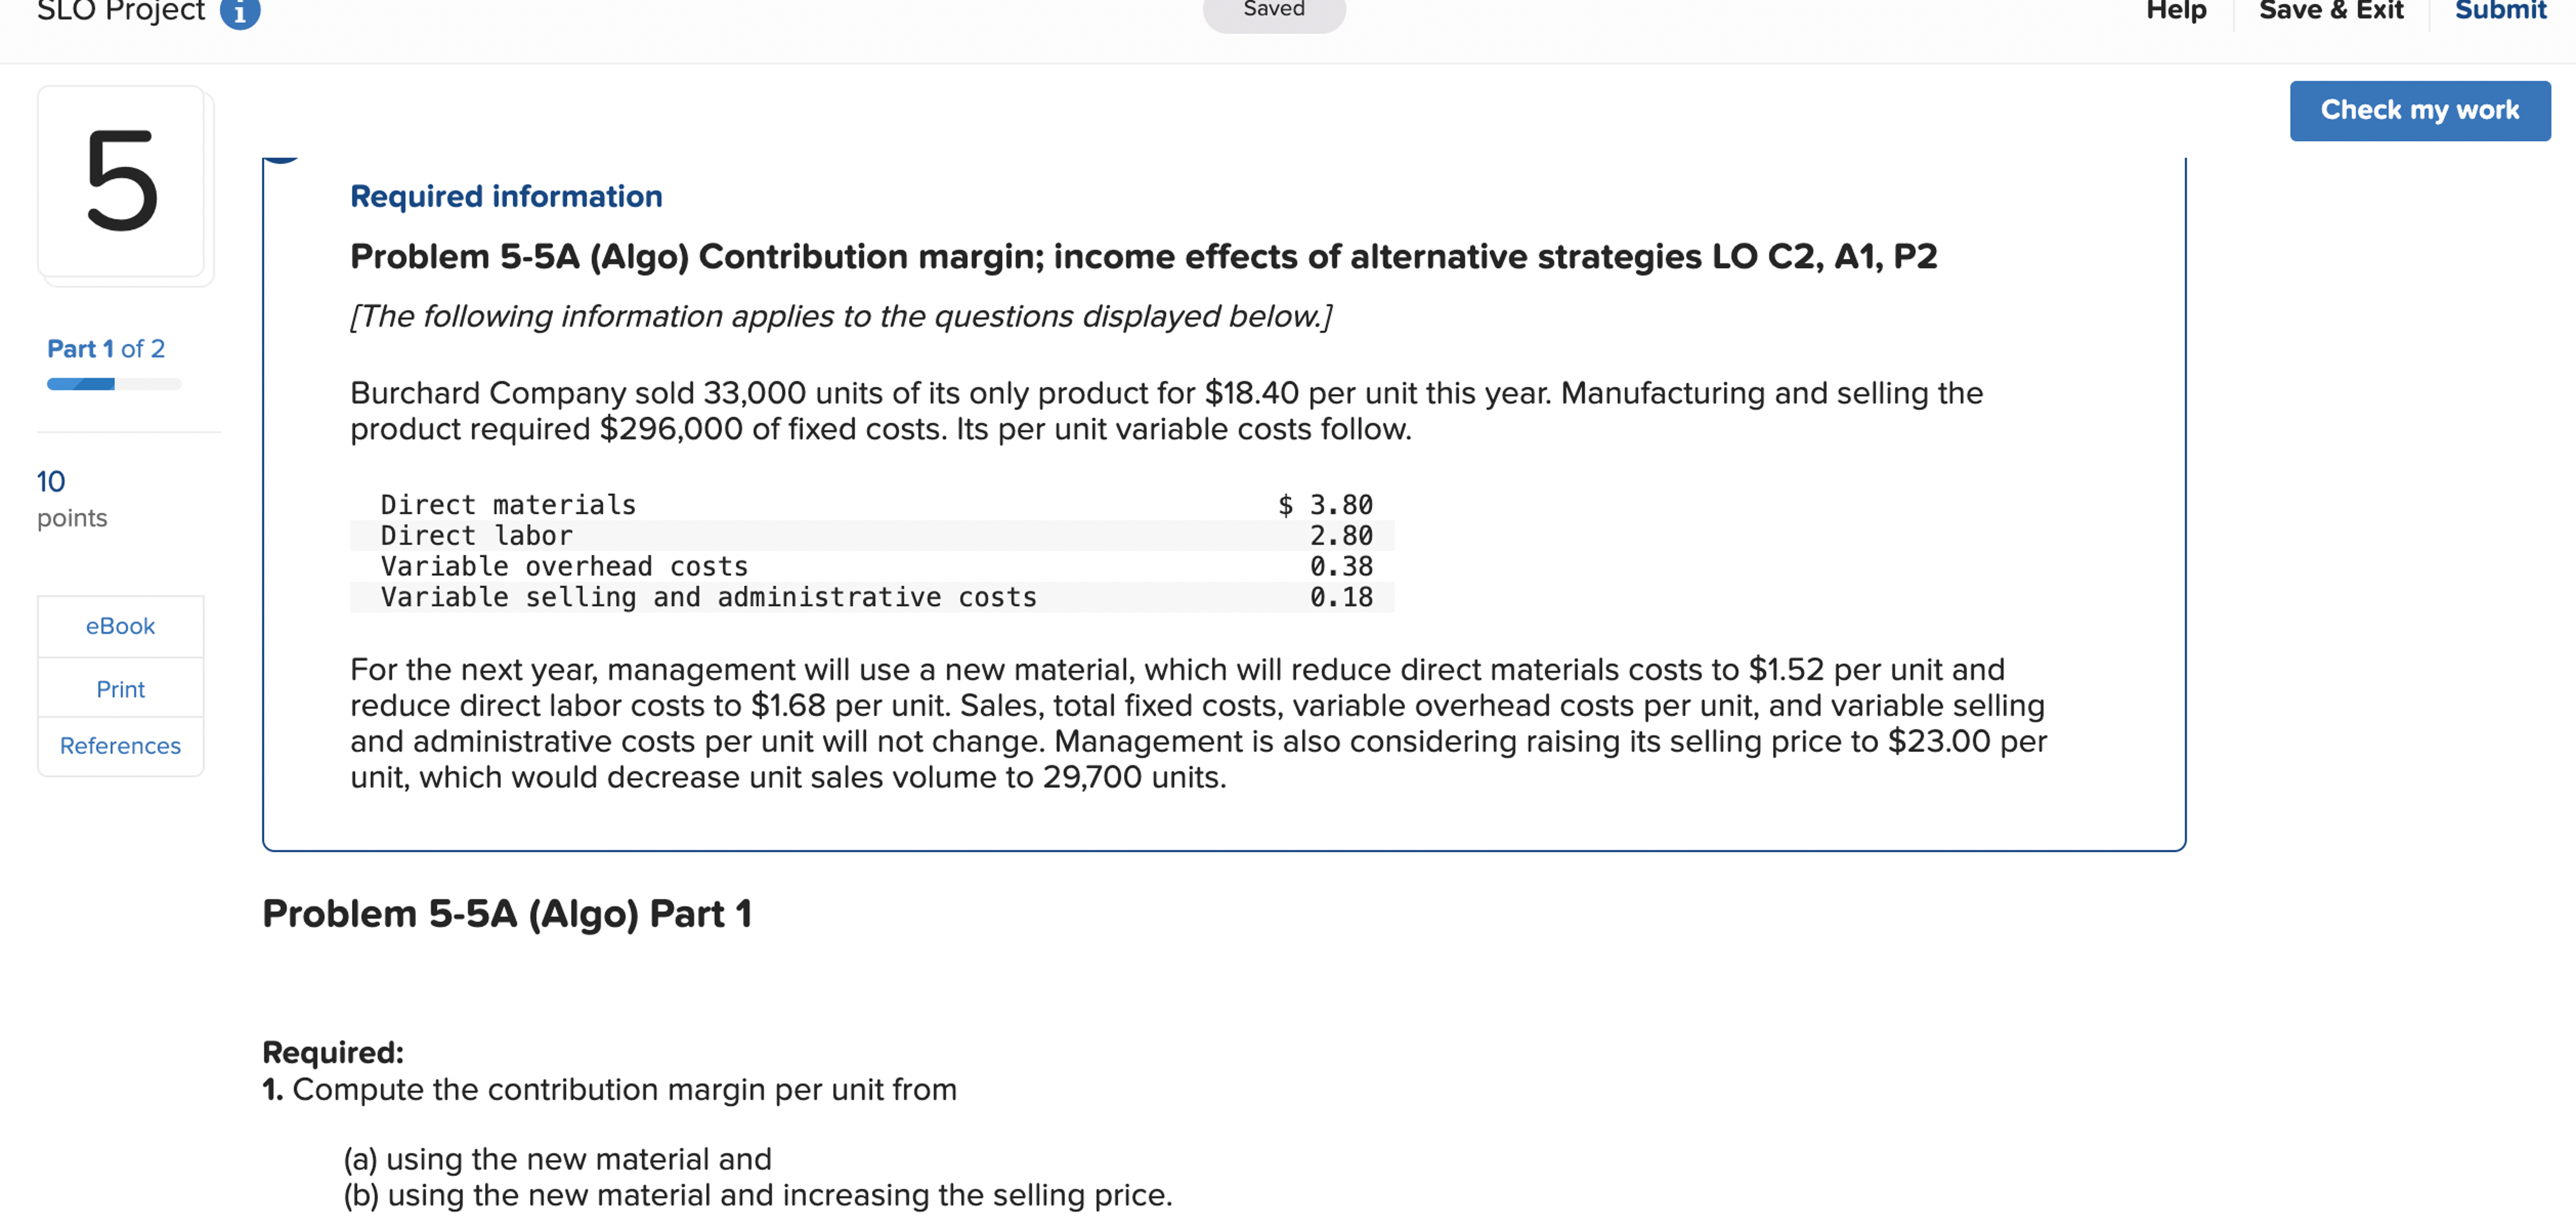Click the Print option in the sidebar

[x=120, y=688]
